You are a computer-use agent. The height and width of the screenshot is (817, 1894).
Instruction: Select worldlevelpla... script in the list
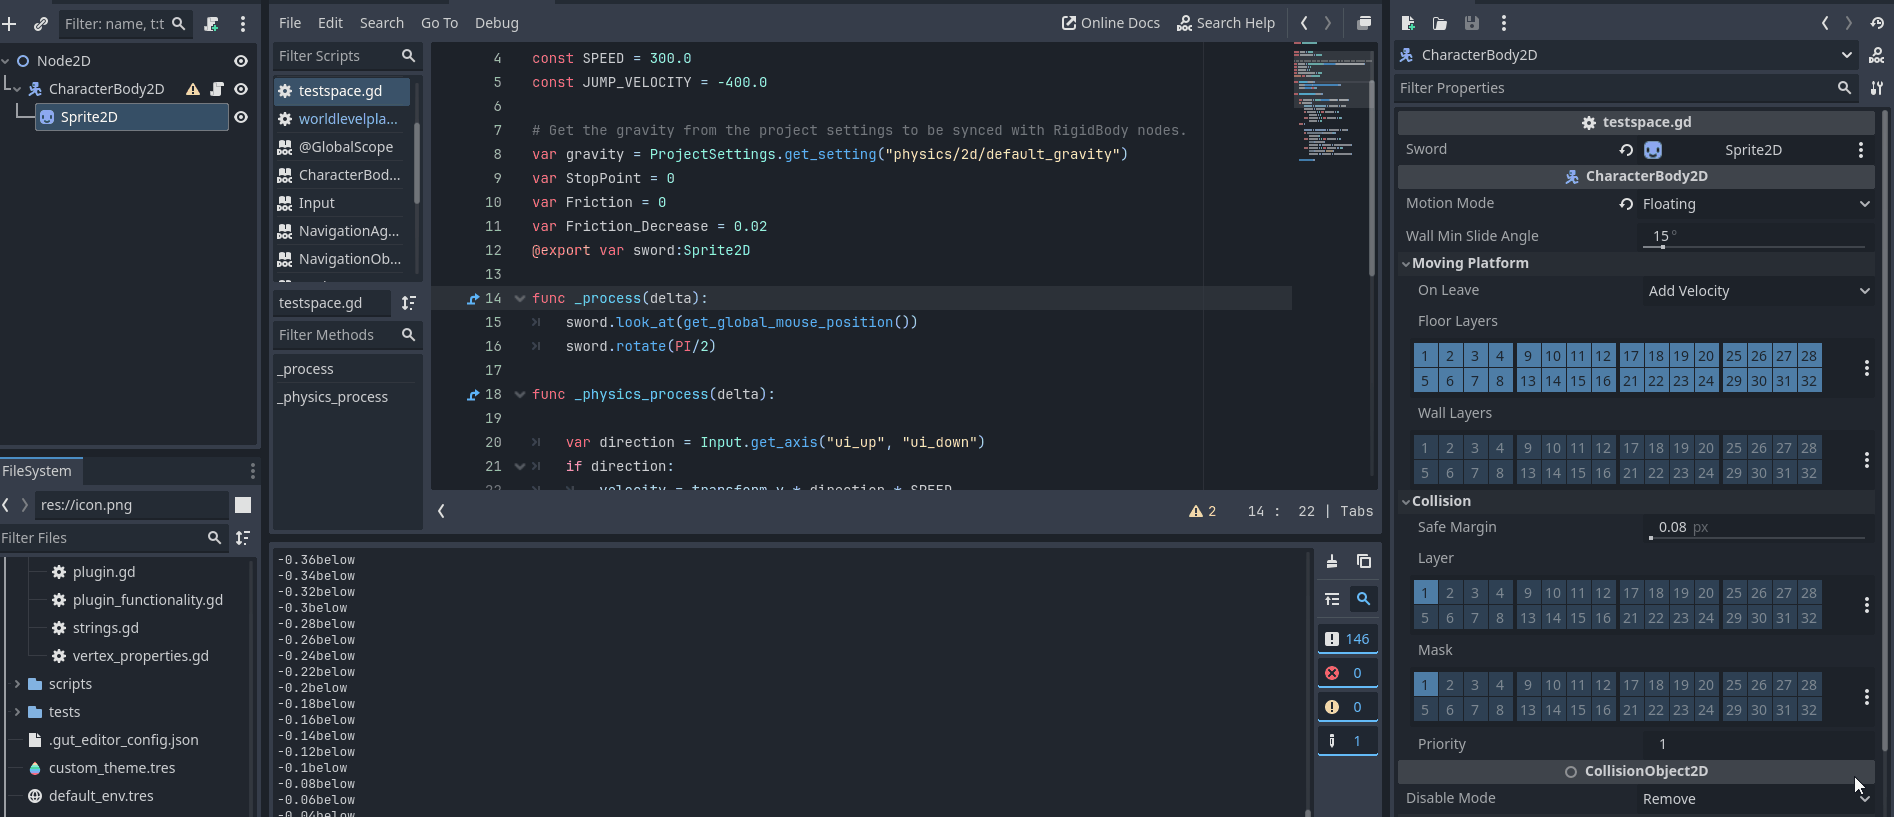click(342, 119)
